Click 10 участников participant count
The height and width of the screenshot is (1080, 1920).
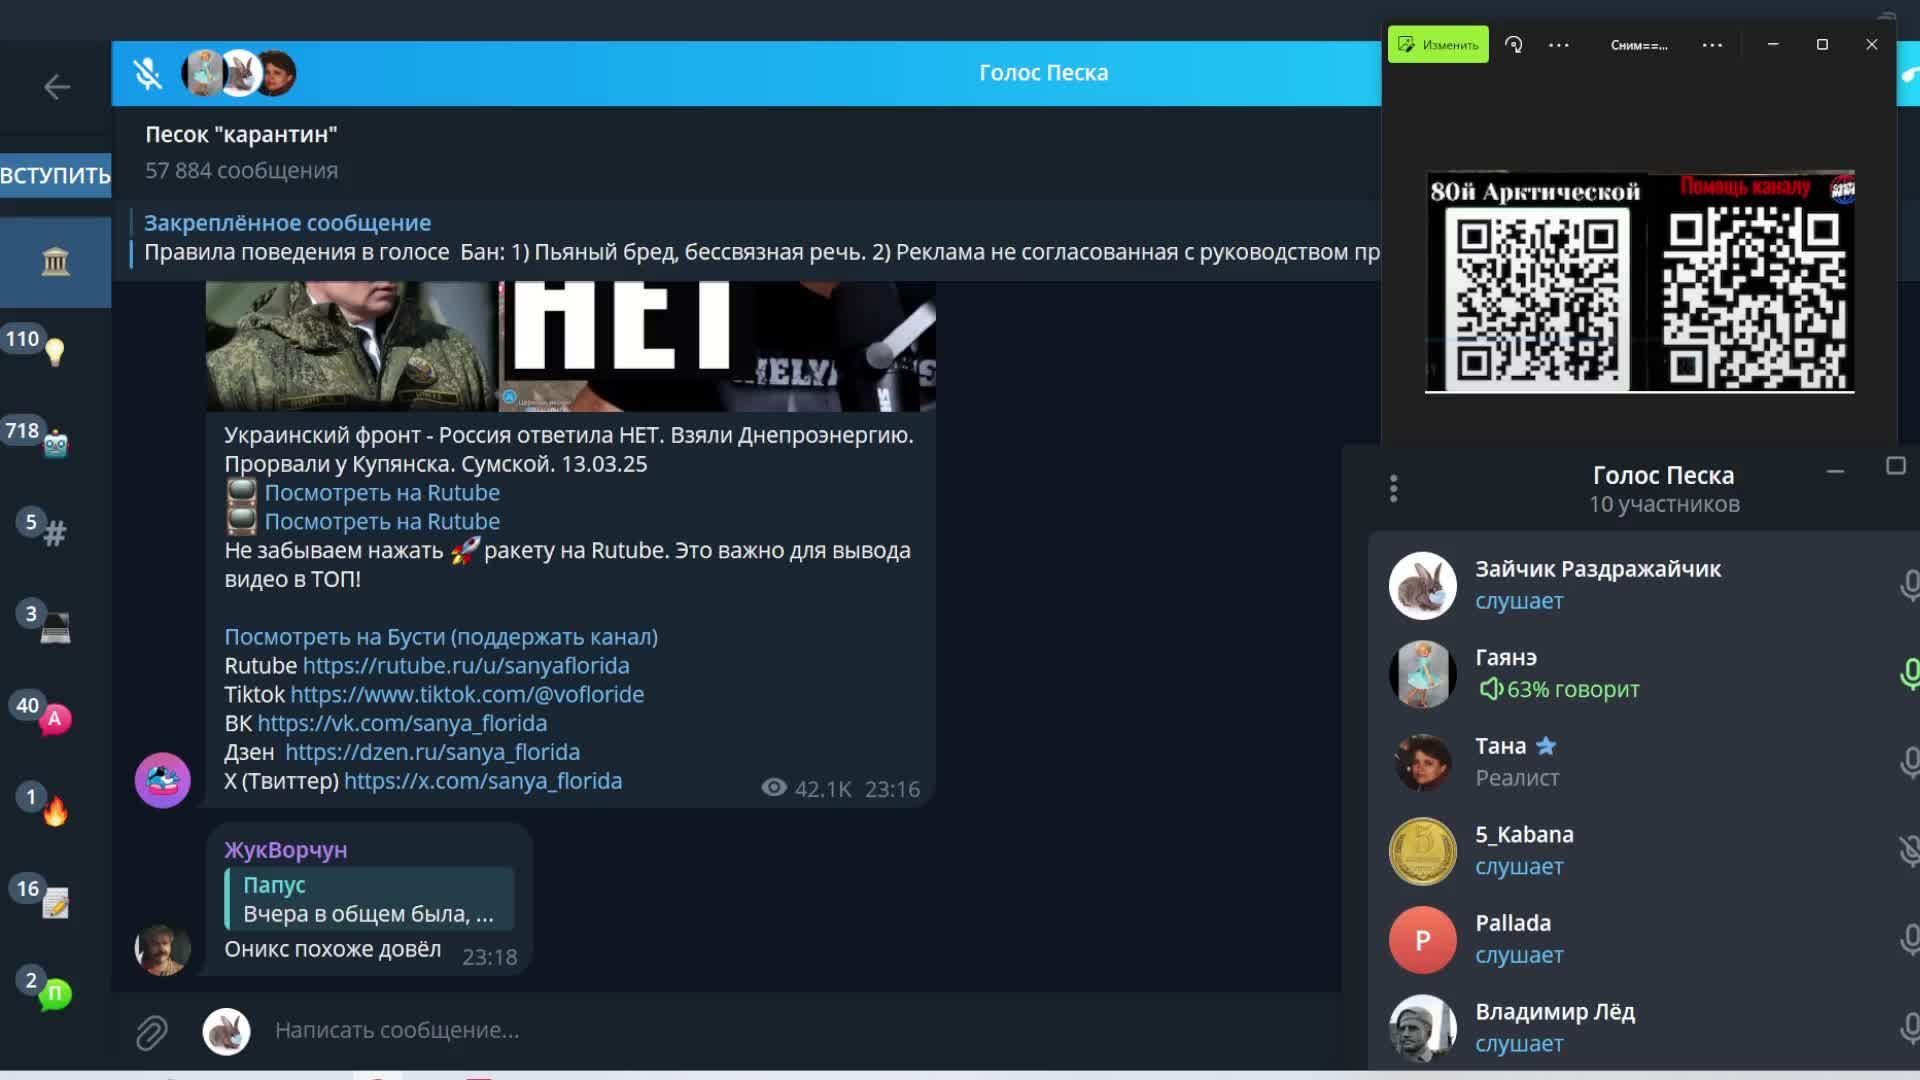click(1664, 505)
